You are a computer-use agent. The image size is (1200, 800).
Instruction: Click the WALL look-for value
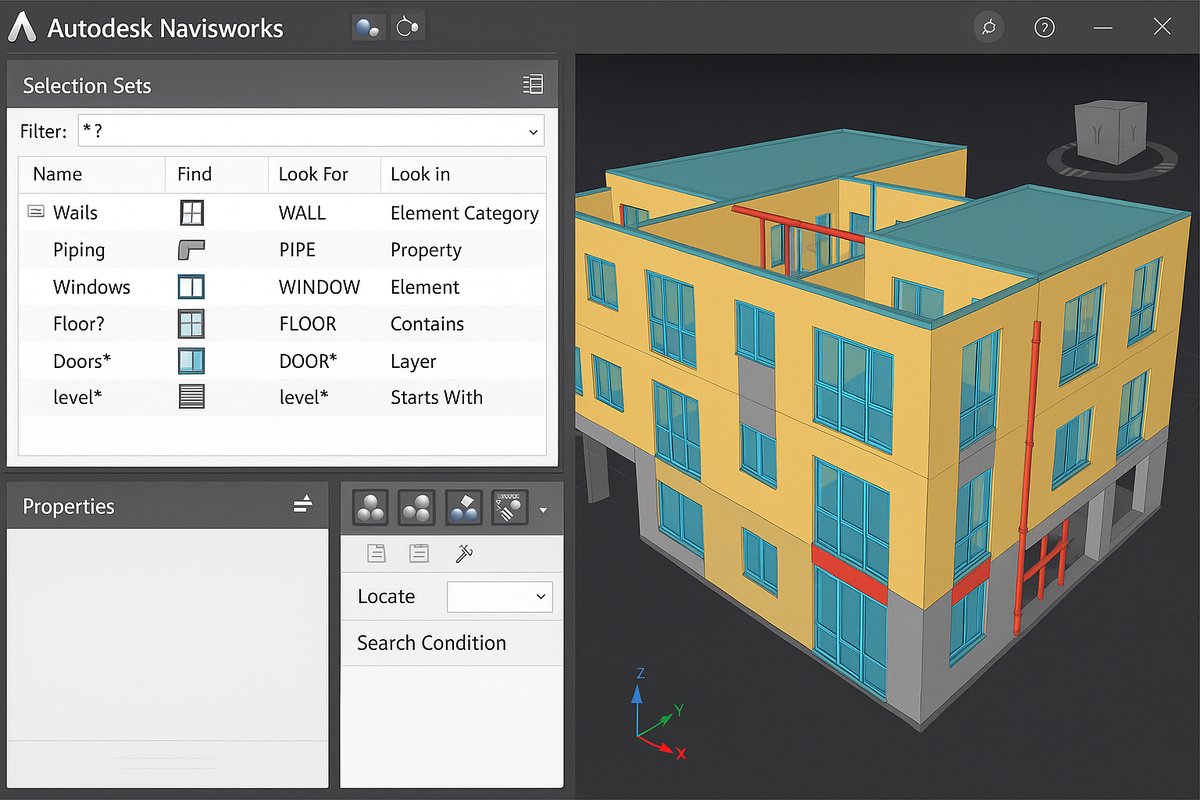[302, 213]
